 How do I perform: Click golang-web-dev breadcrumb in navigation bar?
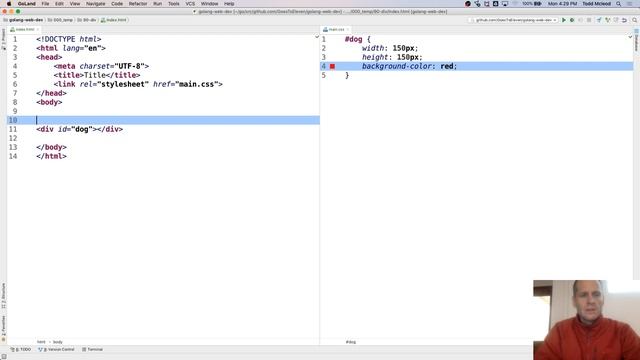coord(23,20)
